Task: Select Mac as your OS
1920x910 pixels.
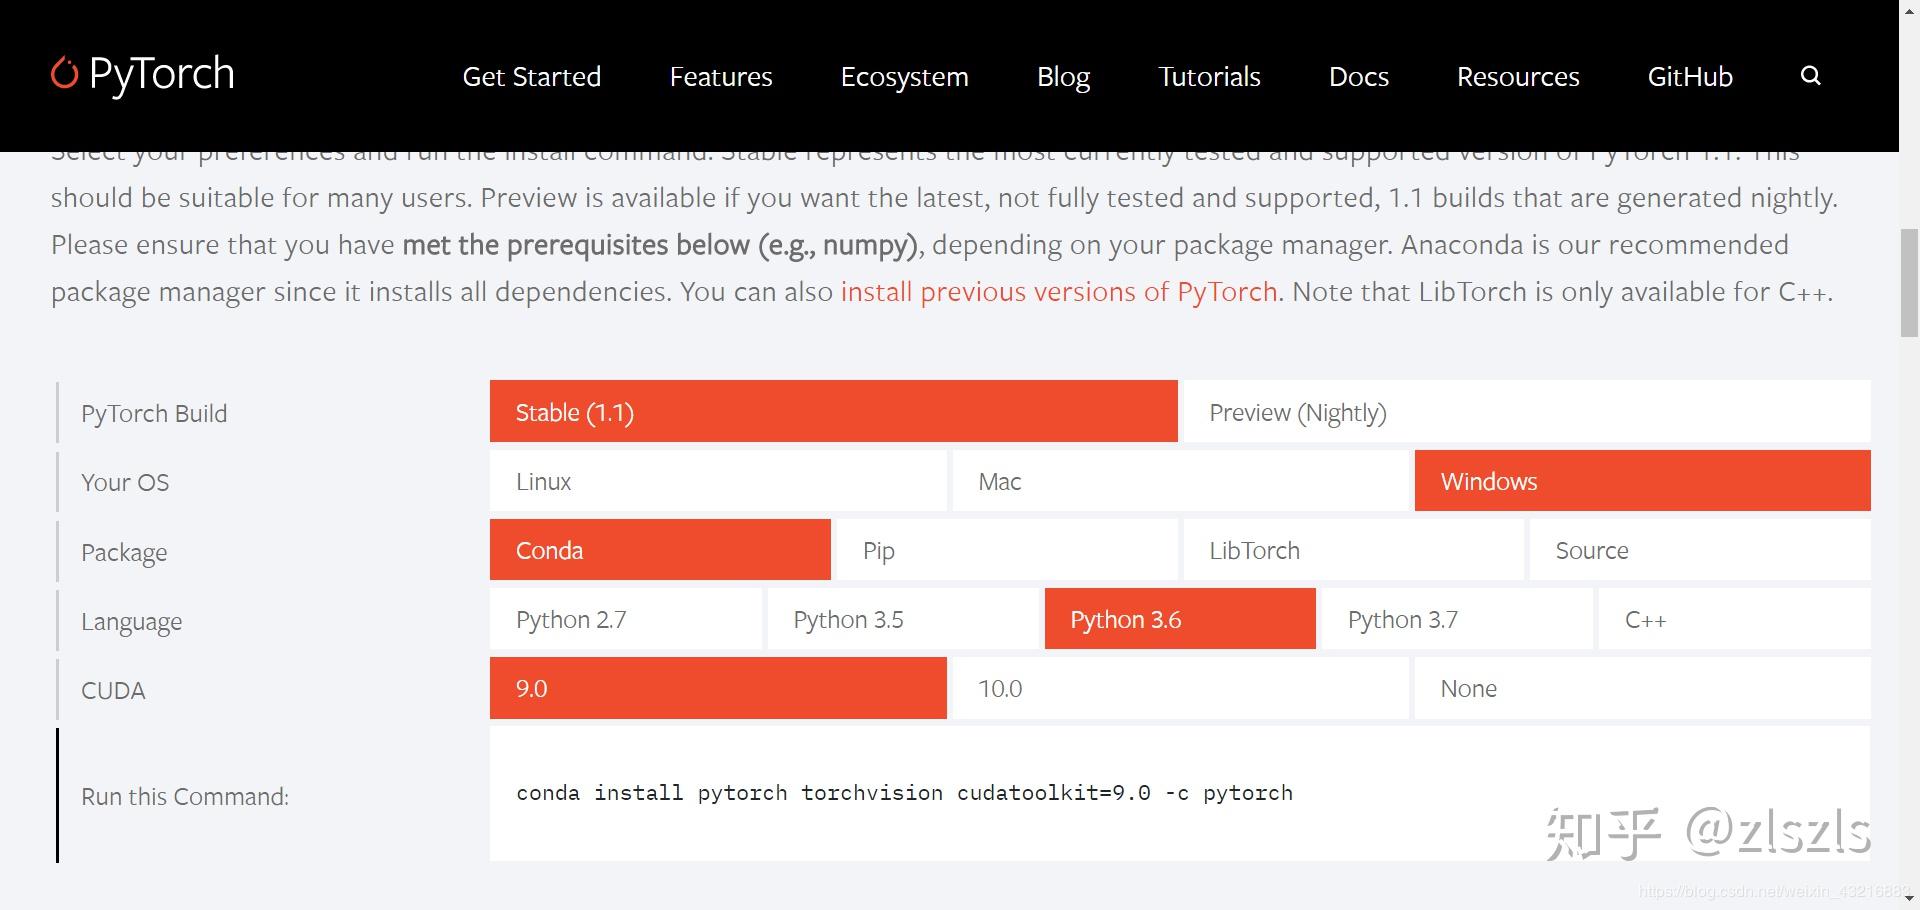Action: click(x=1179, y=481)
